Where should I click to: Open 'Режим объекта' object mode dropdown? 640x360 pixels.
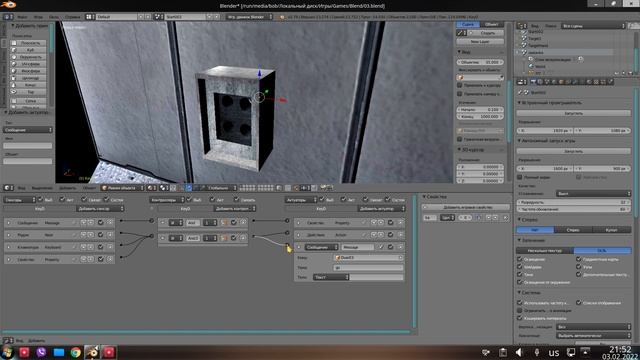click(x=122, y=188)
